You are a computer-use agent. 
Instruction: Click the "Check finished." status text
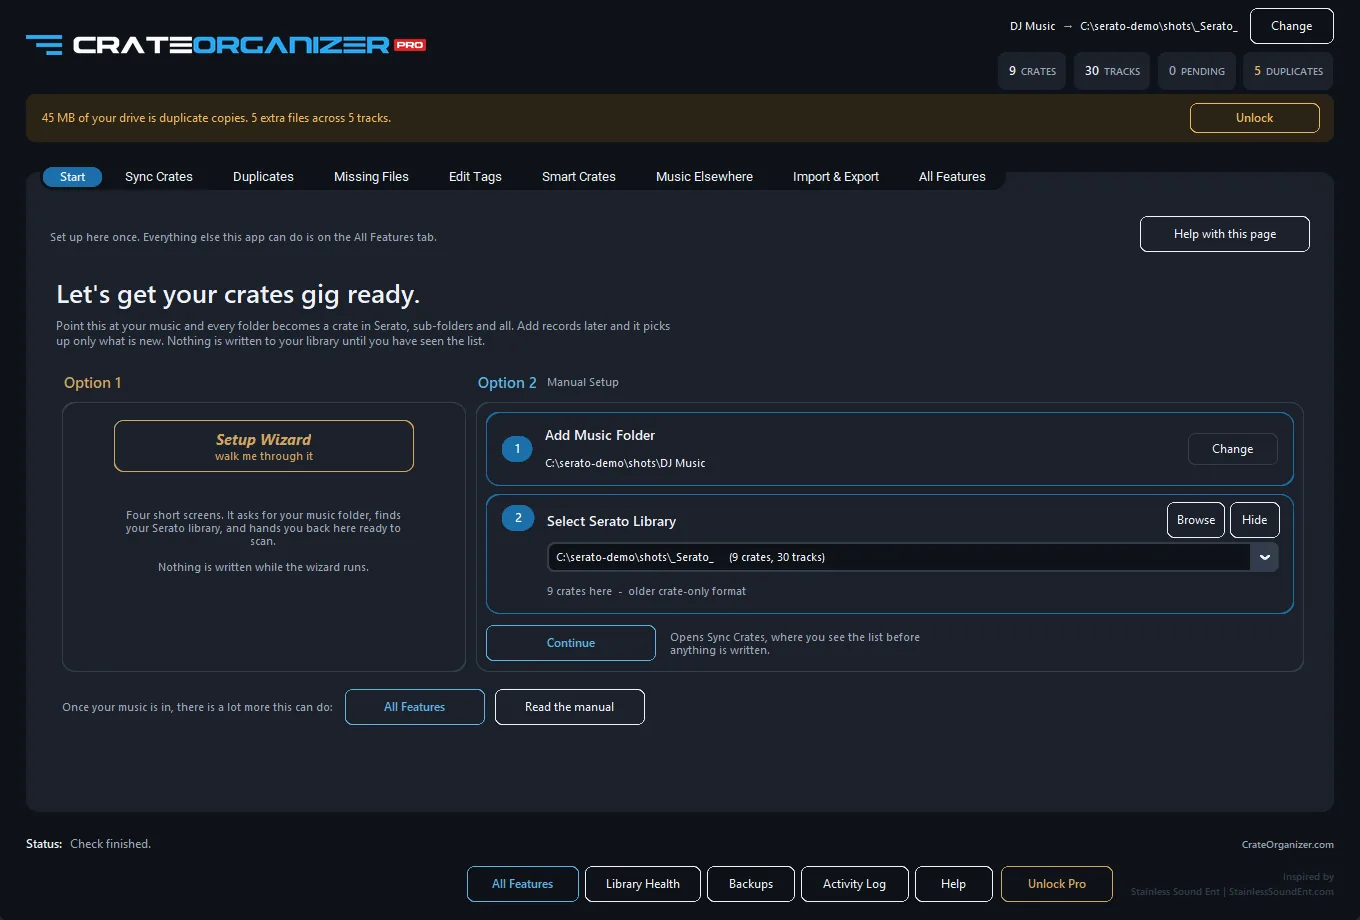click(x=110, y=844)
